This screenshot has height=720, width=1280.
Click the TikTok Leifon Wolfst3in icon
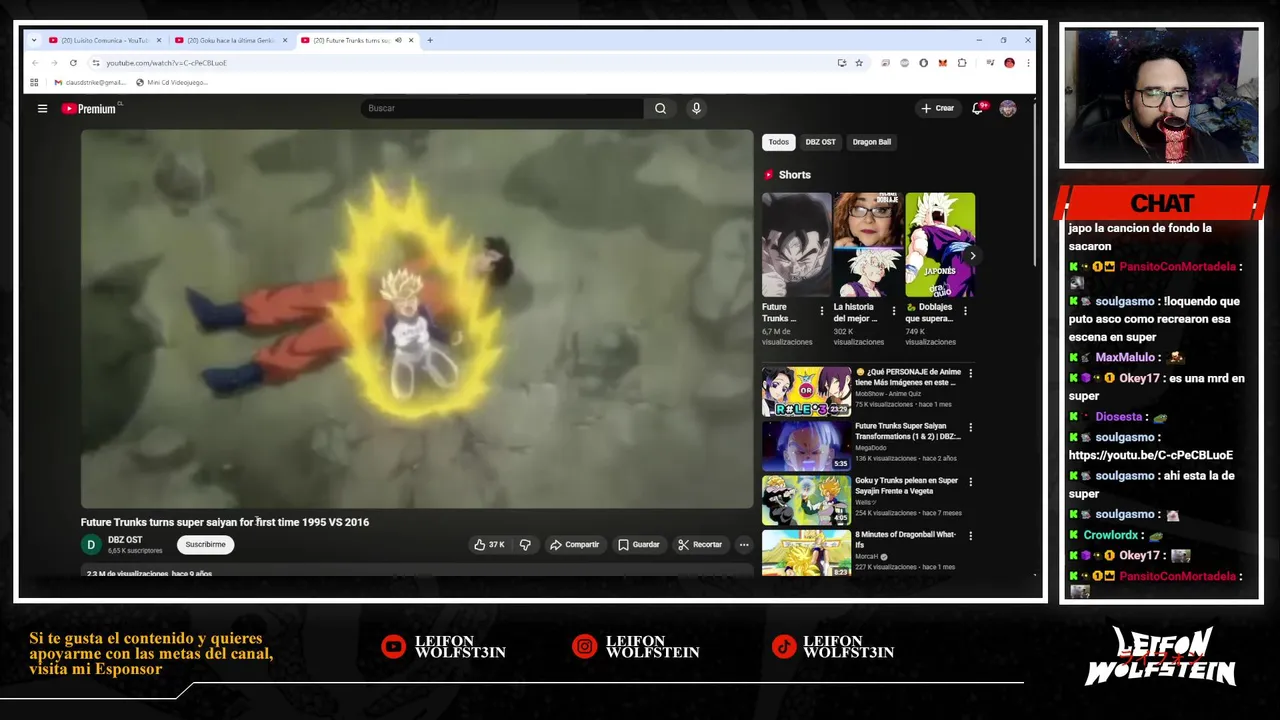pyautogui.click(x=784, y=647)
